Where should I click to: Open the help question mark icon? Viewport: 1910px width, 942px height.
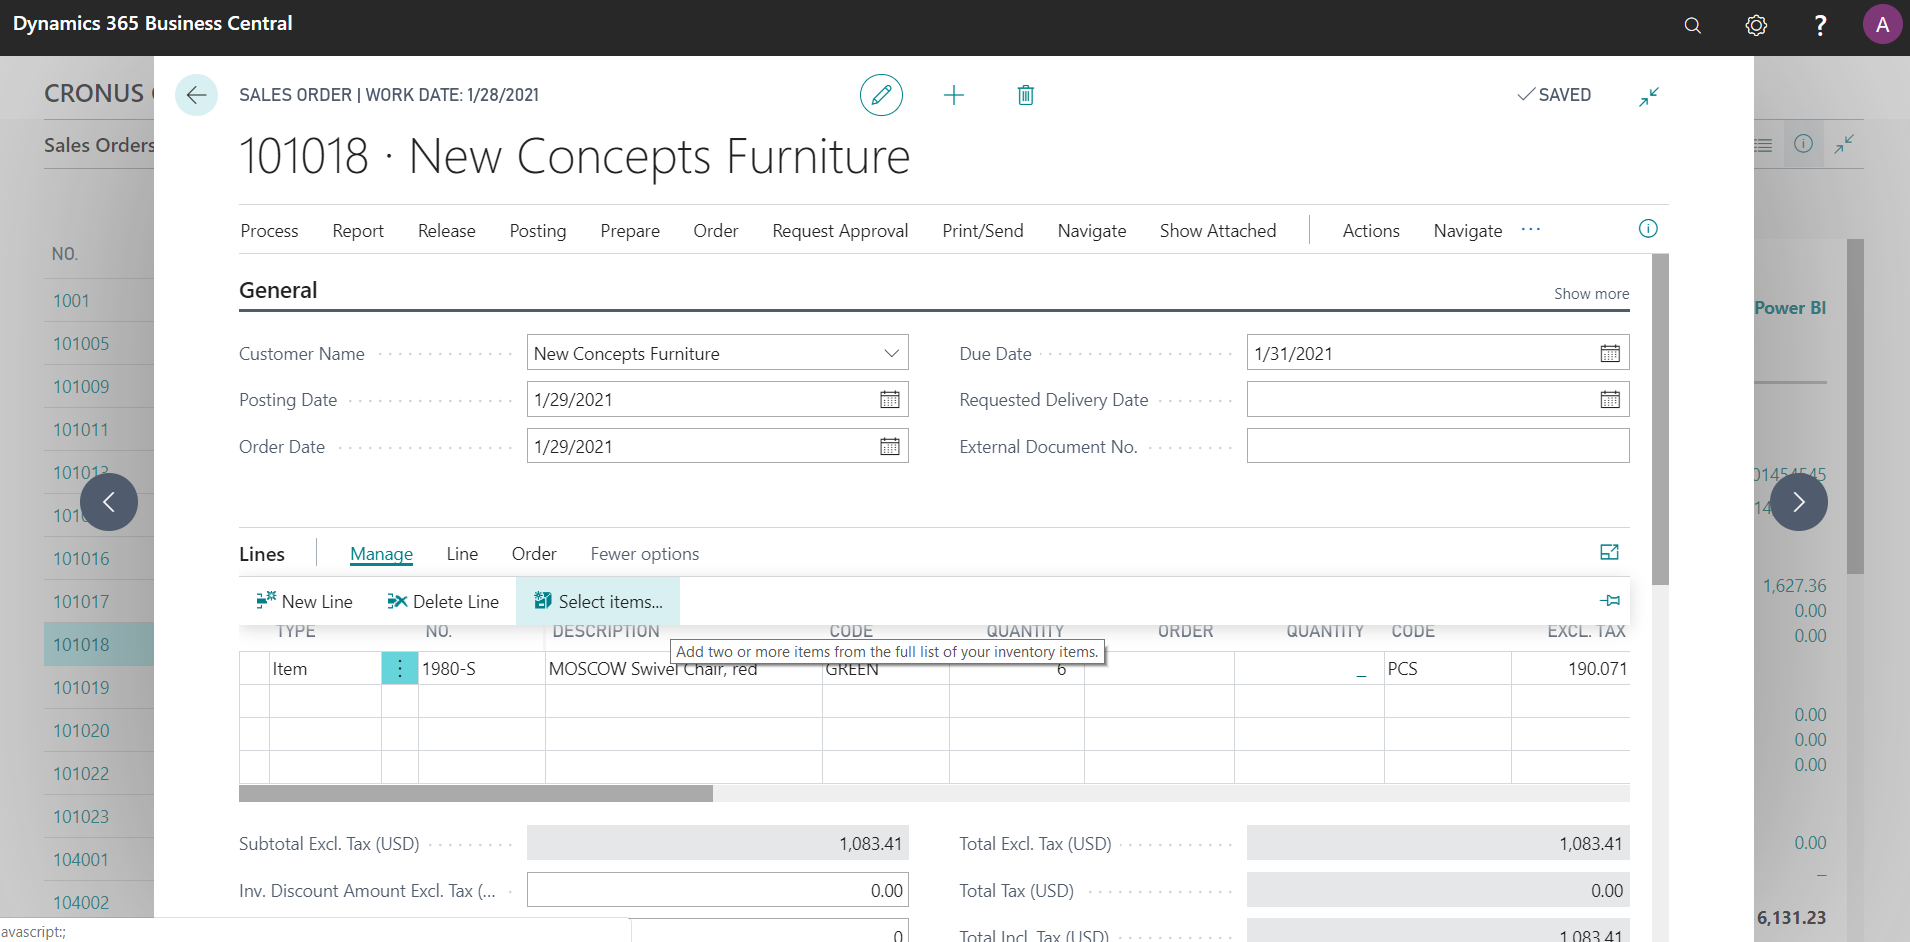tap(1820, 25)
